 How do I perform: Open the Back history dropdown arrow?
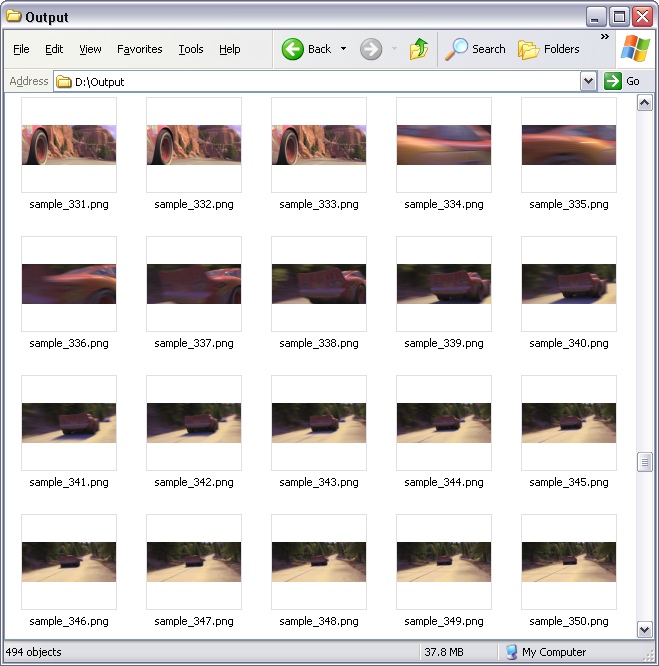[344, 49]
